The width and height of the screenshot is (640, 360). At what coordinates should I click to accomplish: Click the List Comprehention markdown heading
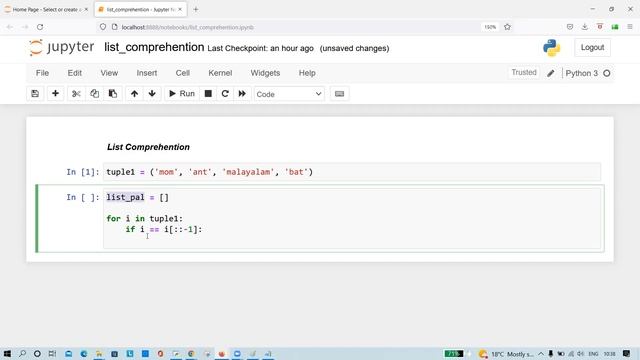pyautogui.click(x=148, y=147)
